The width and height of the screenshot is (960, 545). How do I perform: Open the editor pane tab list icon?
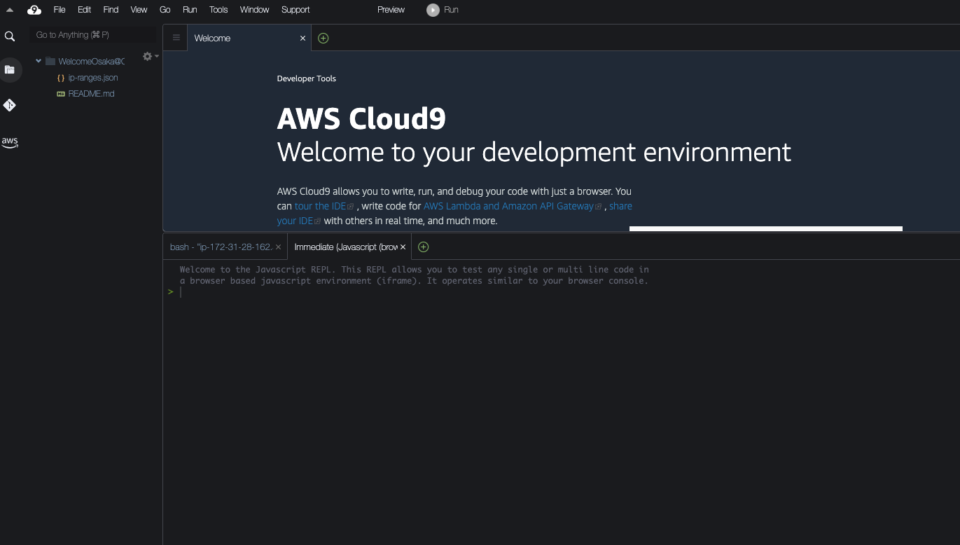176,38
